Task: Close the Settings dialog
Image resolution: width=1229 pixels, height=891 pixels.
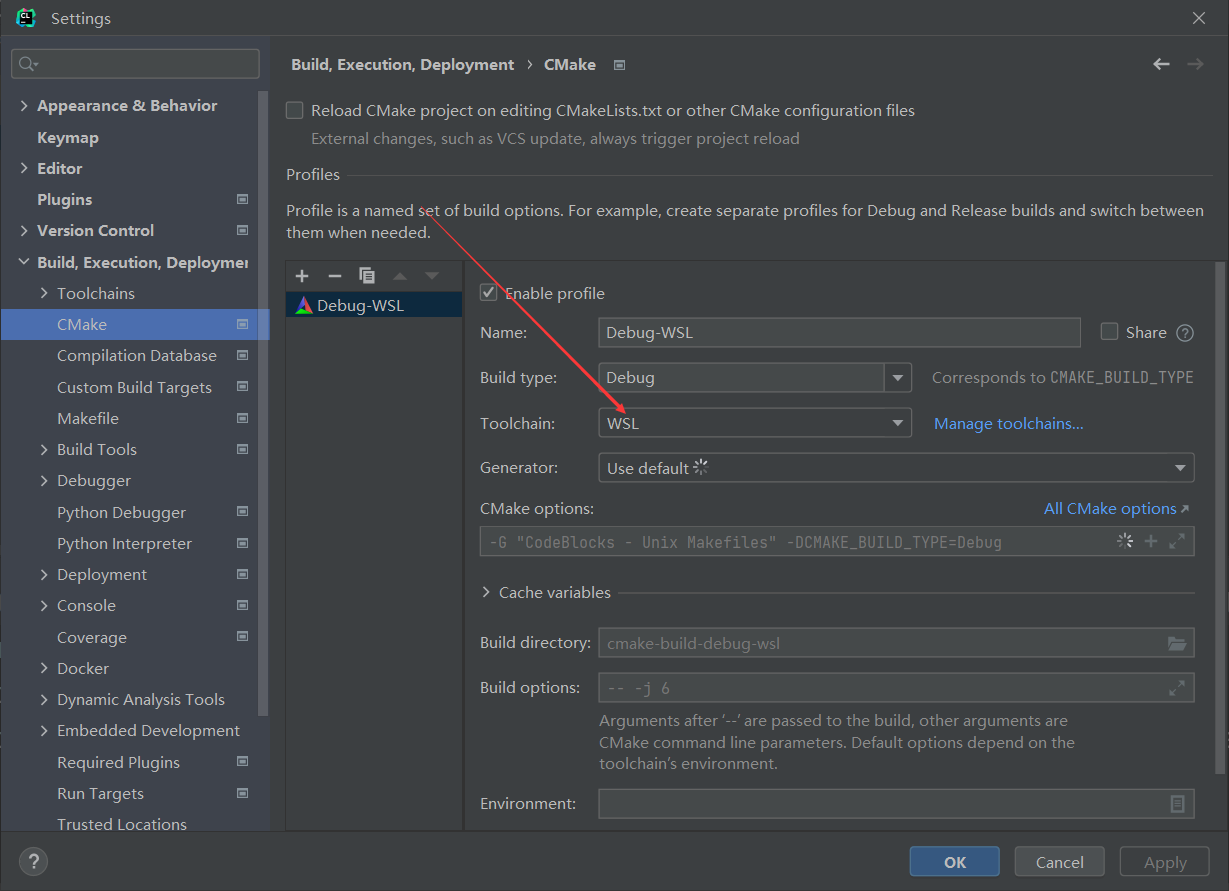Action: coord(1198,18)
